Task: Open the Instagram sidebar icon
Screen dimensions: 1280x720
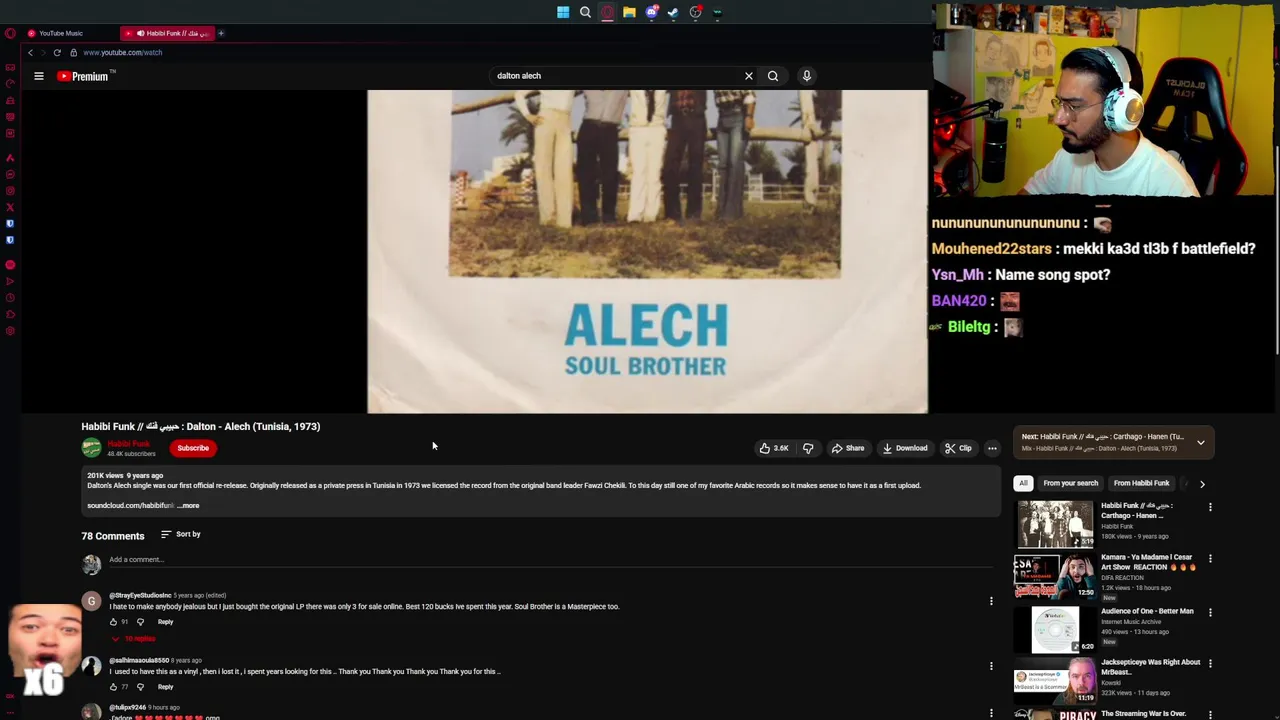Action: pos(10,191)
